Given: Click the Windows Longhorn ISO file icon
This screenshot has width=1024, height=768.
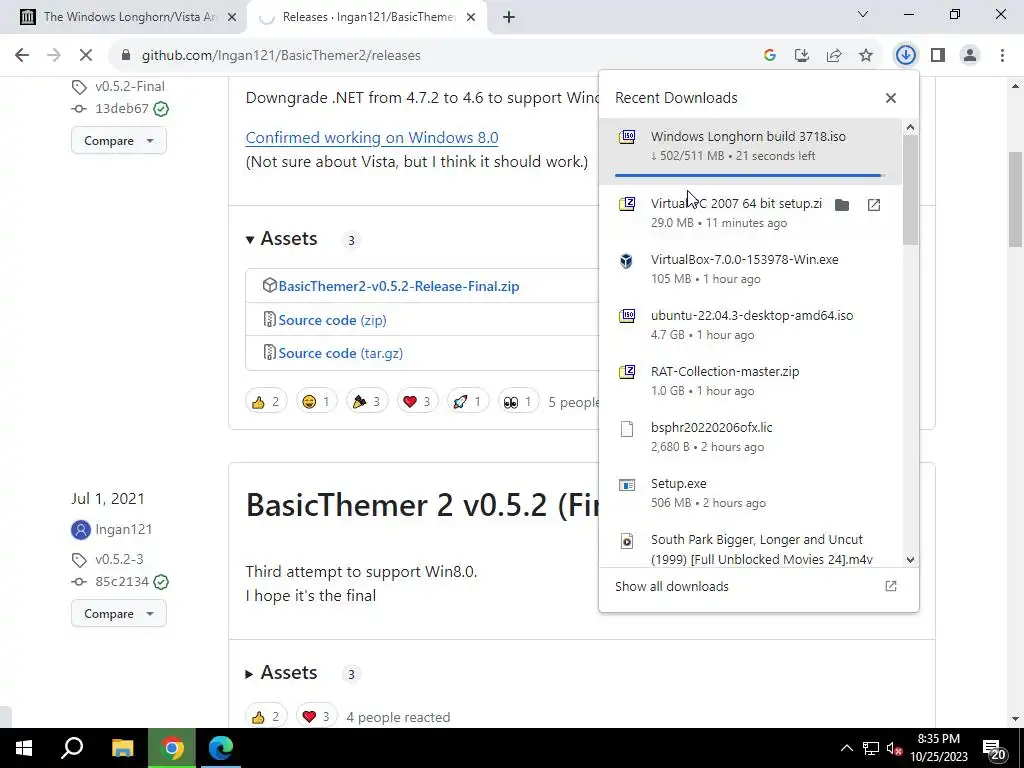Looking at the screenshot, I should point(626,137).
